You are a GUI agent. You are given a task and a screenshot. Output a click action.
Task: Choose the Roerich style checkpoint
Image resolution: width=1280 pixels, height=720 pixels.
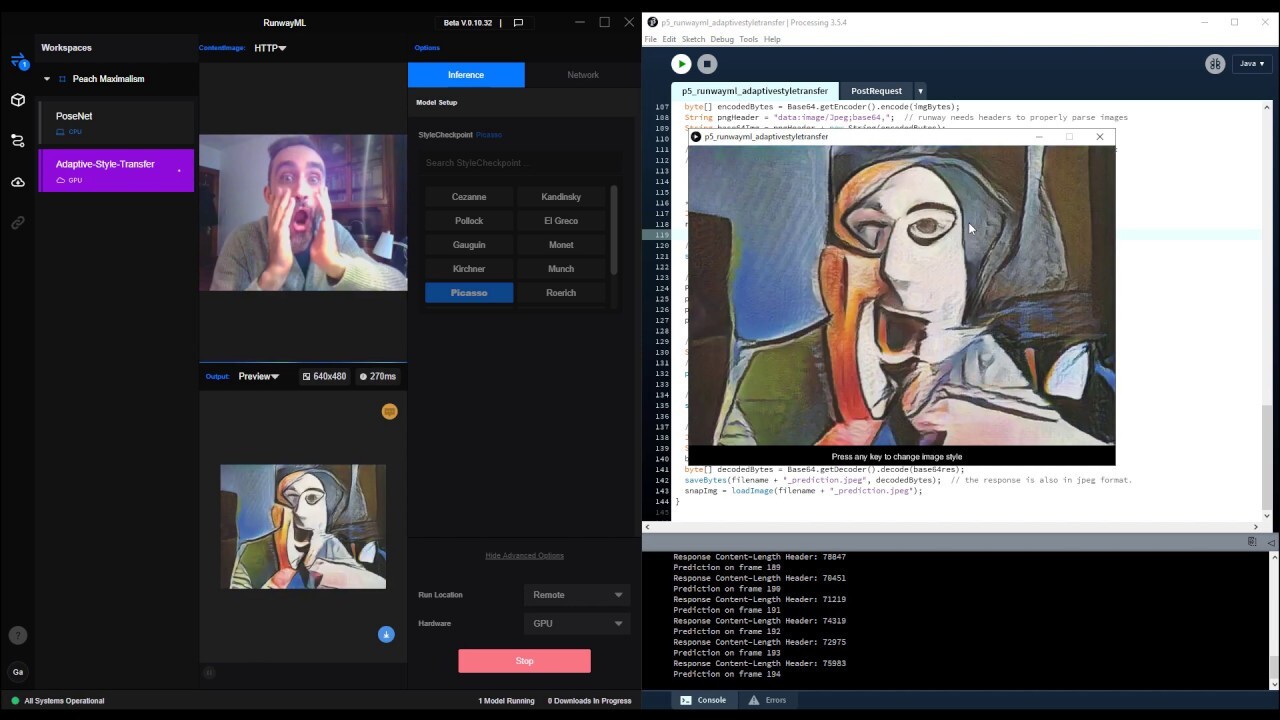pyautogui.click(x=561, y=293)
